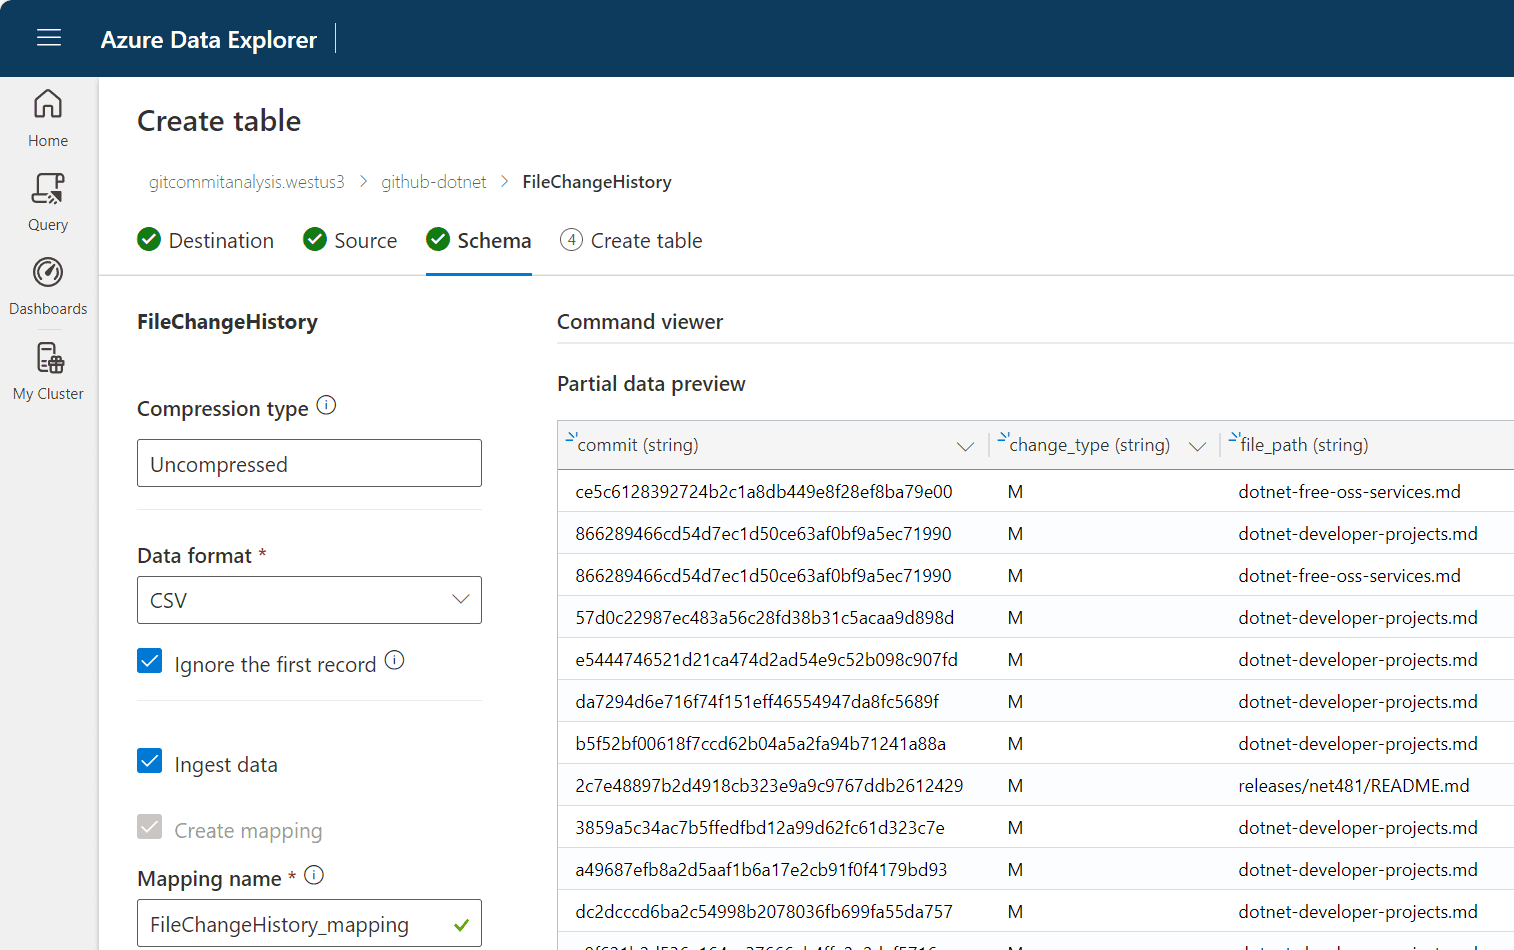
Task: Switch to the Source step tab
Action: pos(350,241)
